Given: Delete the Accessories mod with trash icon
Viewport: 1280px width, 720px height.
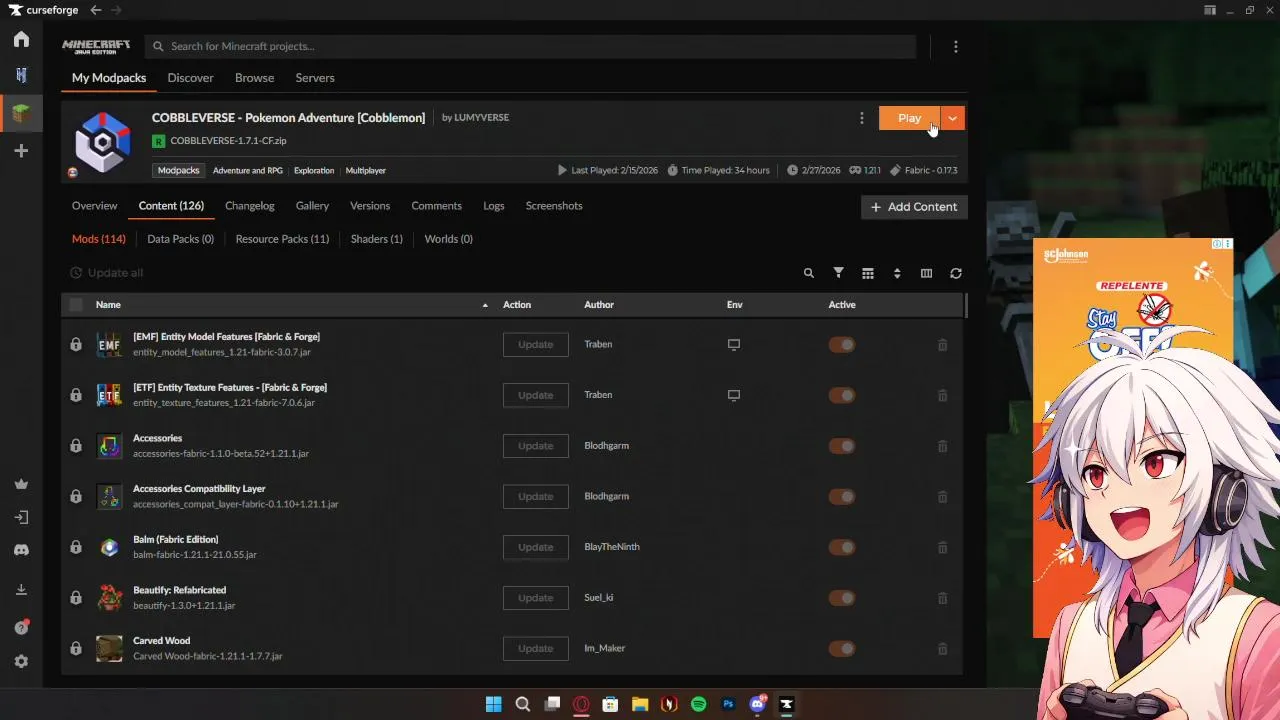Looking at the screenshot, I should 942,446.
